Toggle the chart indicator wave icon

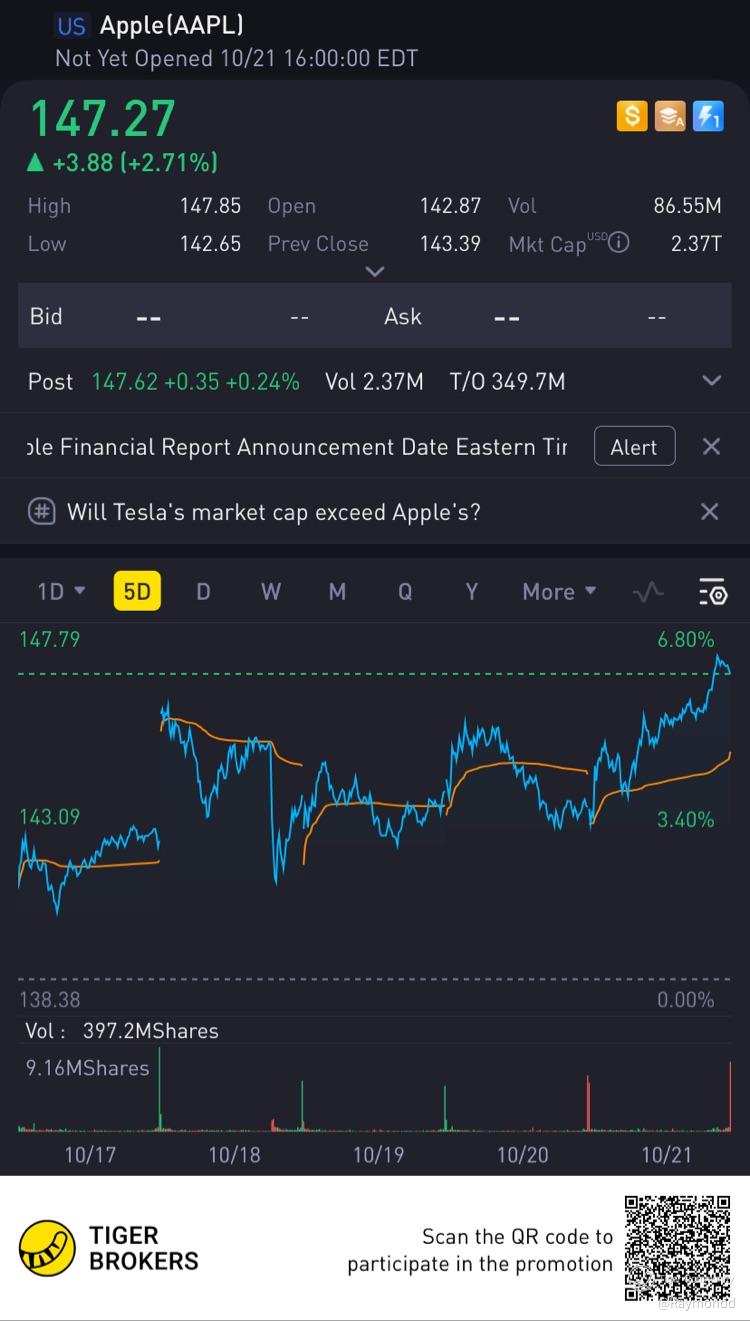pyautogui.click(x=648, y=592)
